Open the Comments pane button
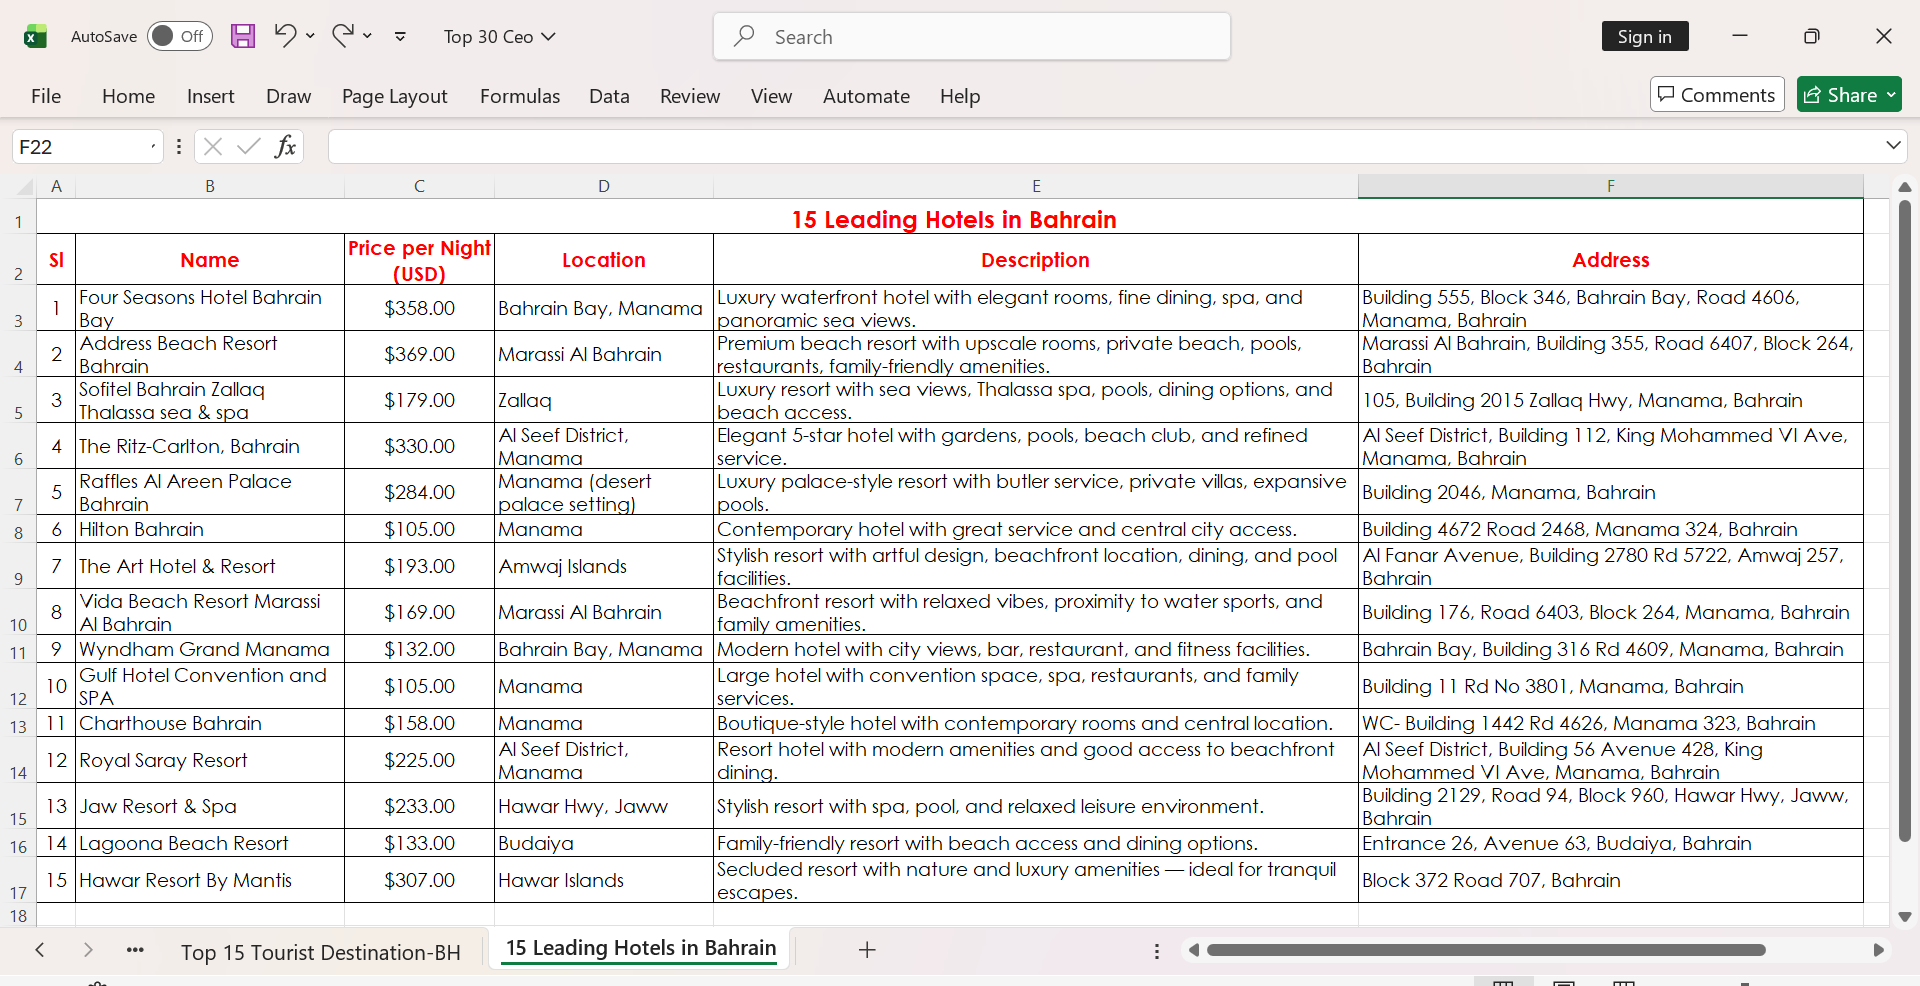 1717,95
